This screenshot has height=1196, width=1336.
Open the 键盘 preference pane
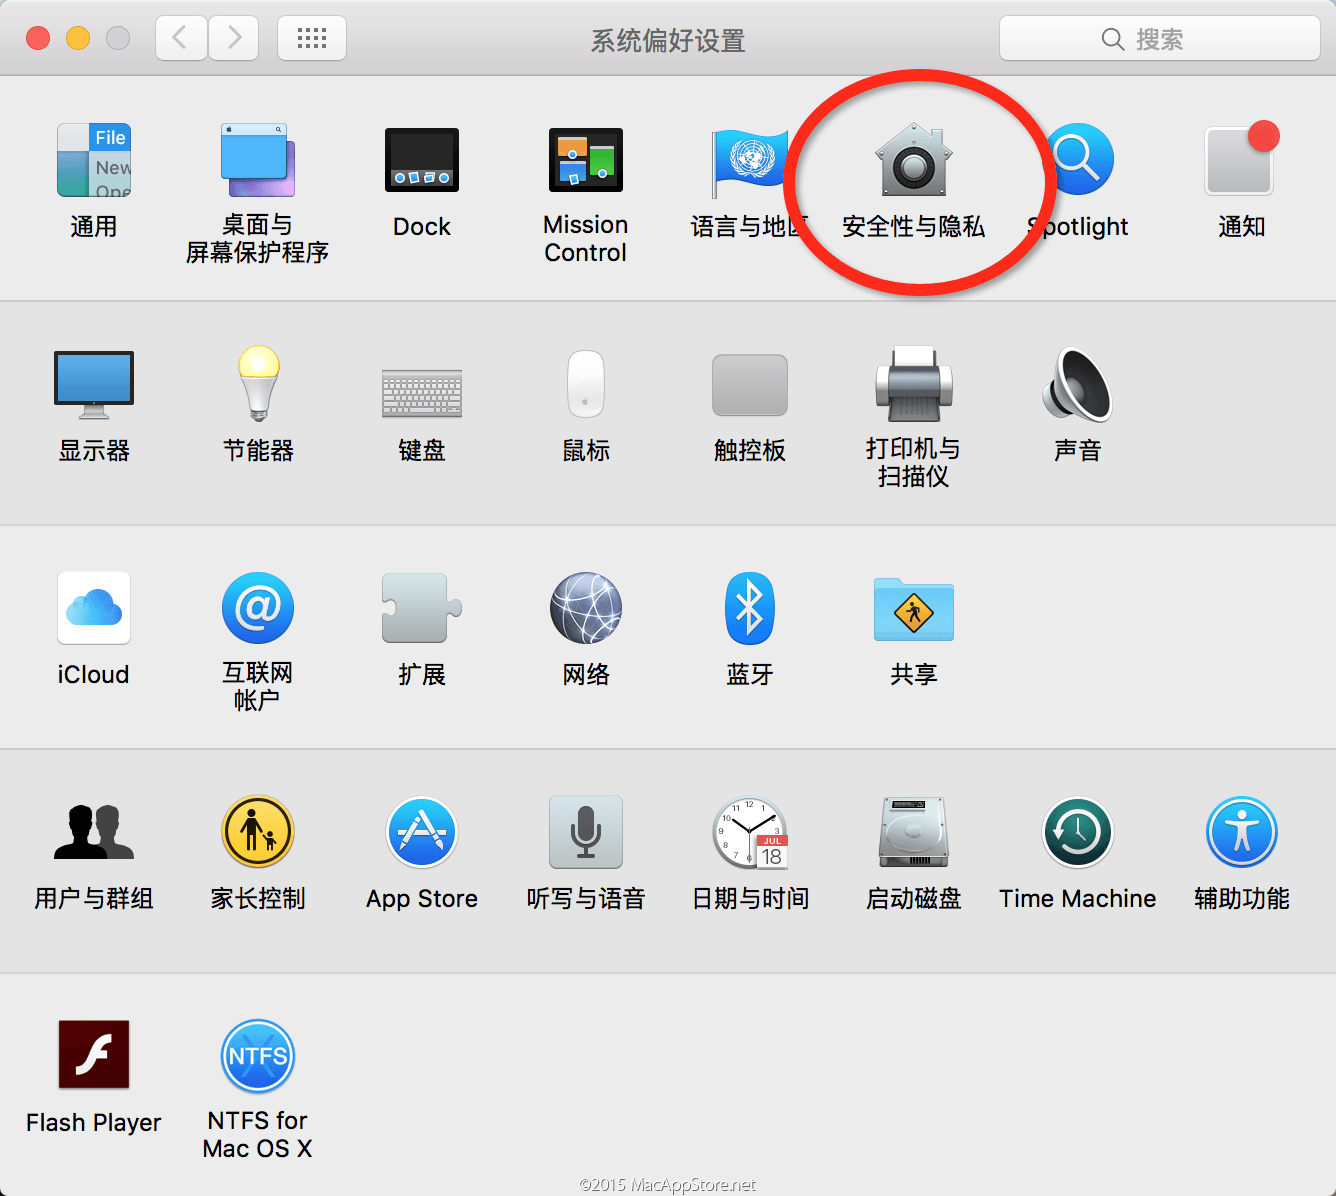(x=421, y=385)
